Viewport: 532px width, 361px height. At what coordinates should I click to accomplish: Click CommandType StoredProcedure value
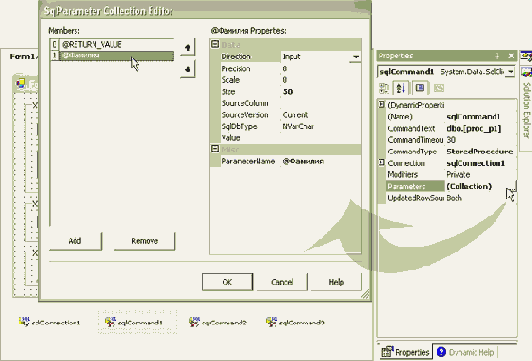click(x=480, y=151)
